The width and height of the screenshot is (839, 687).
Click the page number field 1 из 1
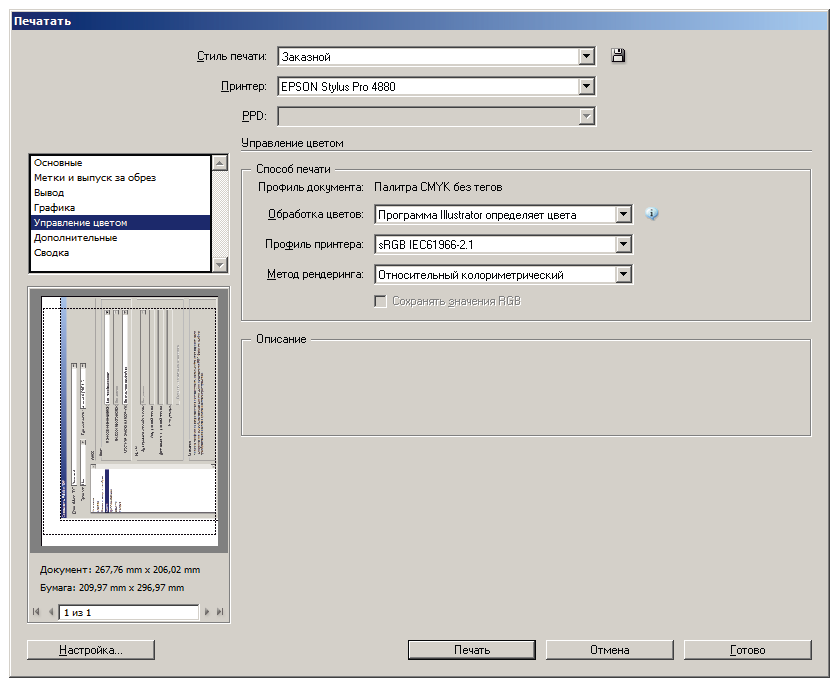tap(128, 611)
